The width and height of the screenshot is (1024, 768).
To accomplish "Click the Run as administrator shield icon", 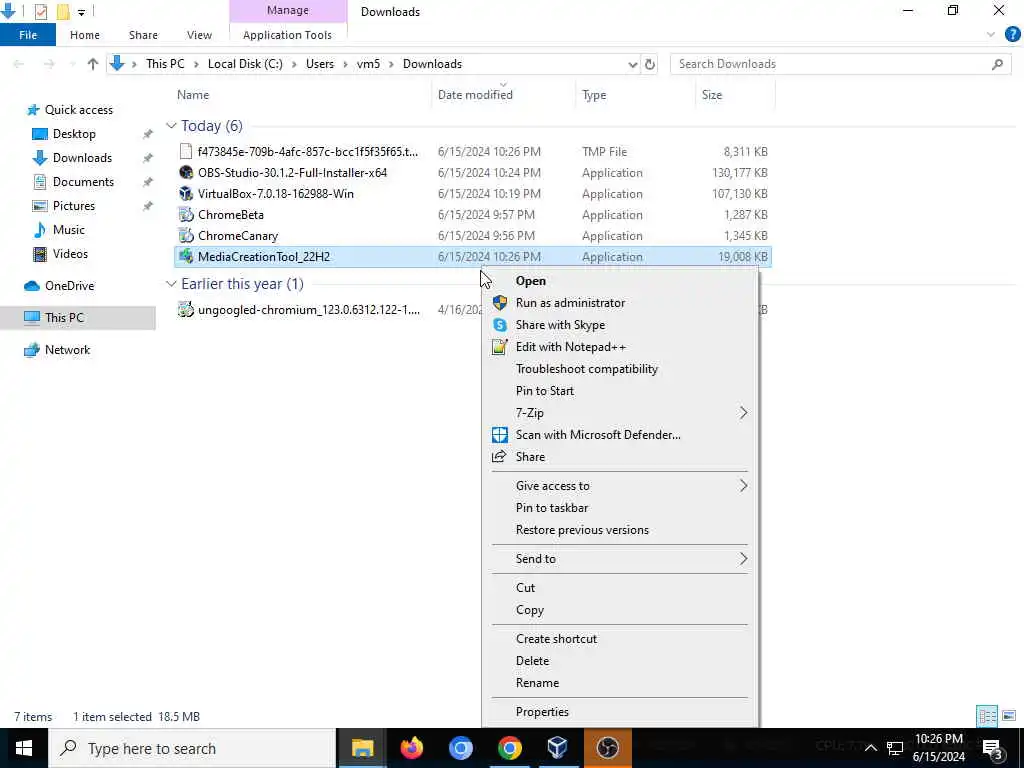I will coord(500,303).
